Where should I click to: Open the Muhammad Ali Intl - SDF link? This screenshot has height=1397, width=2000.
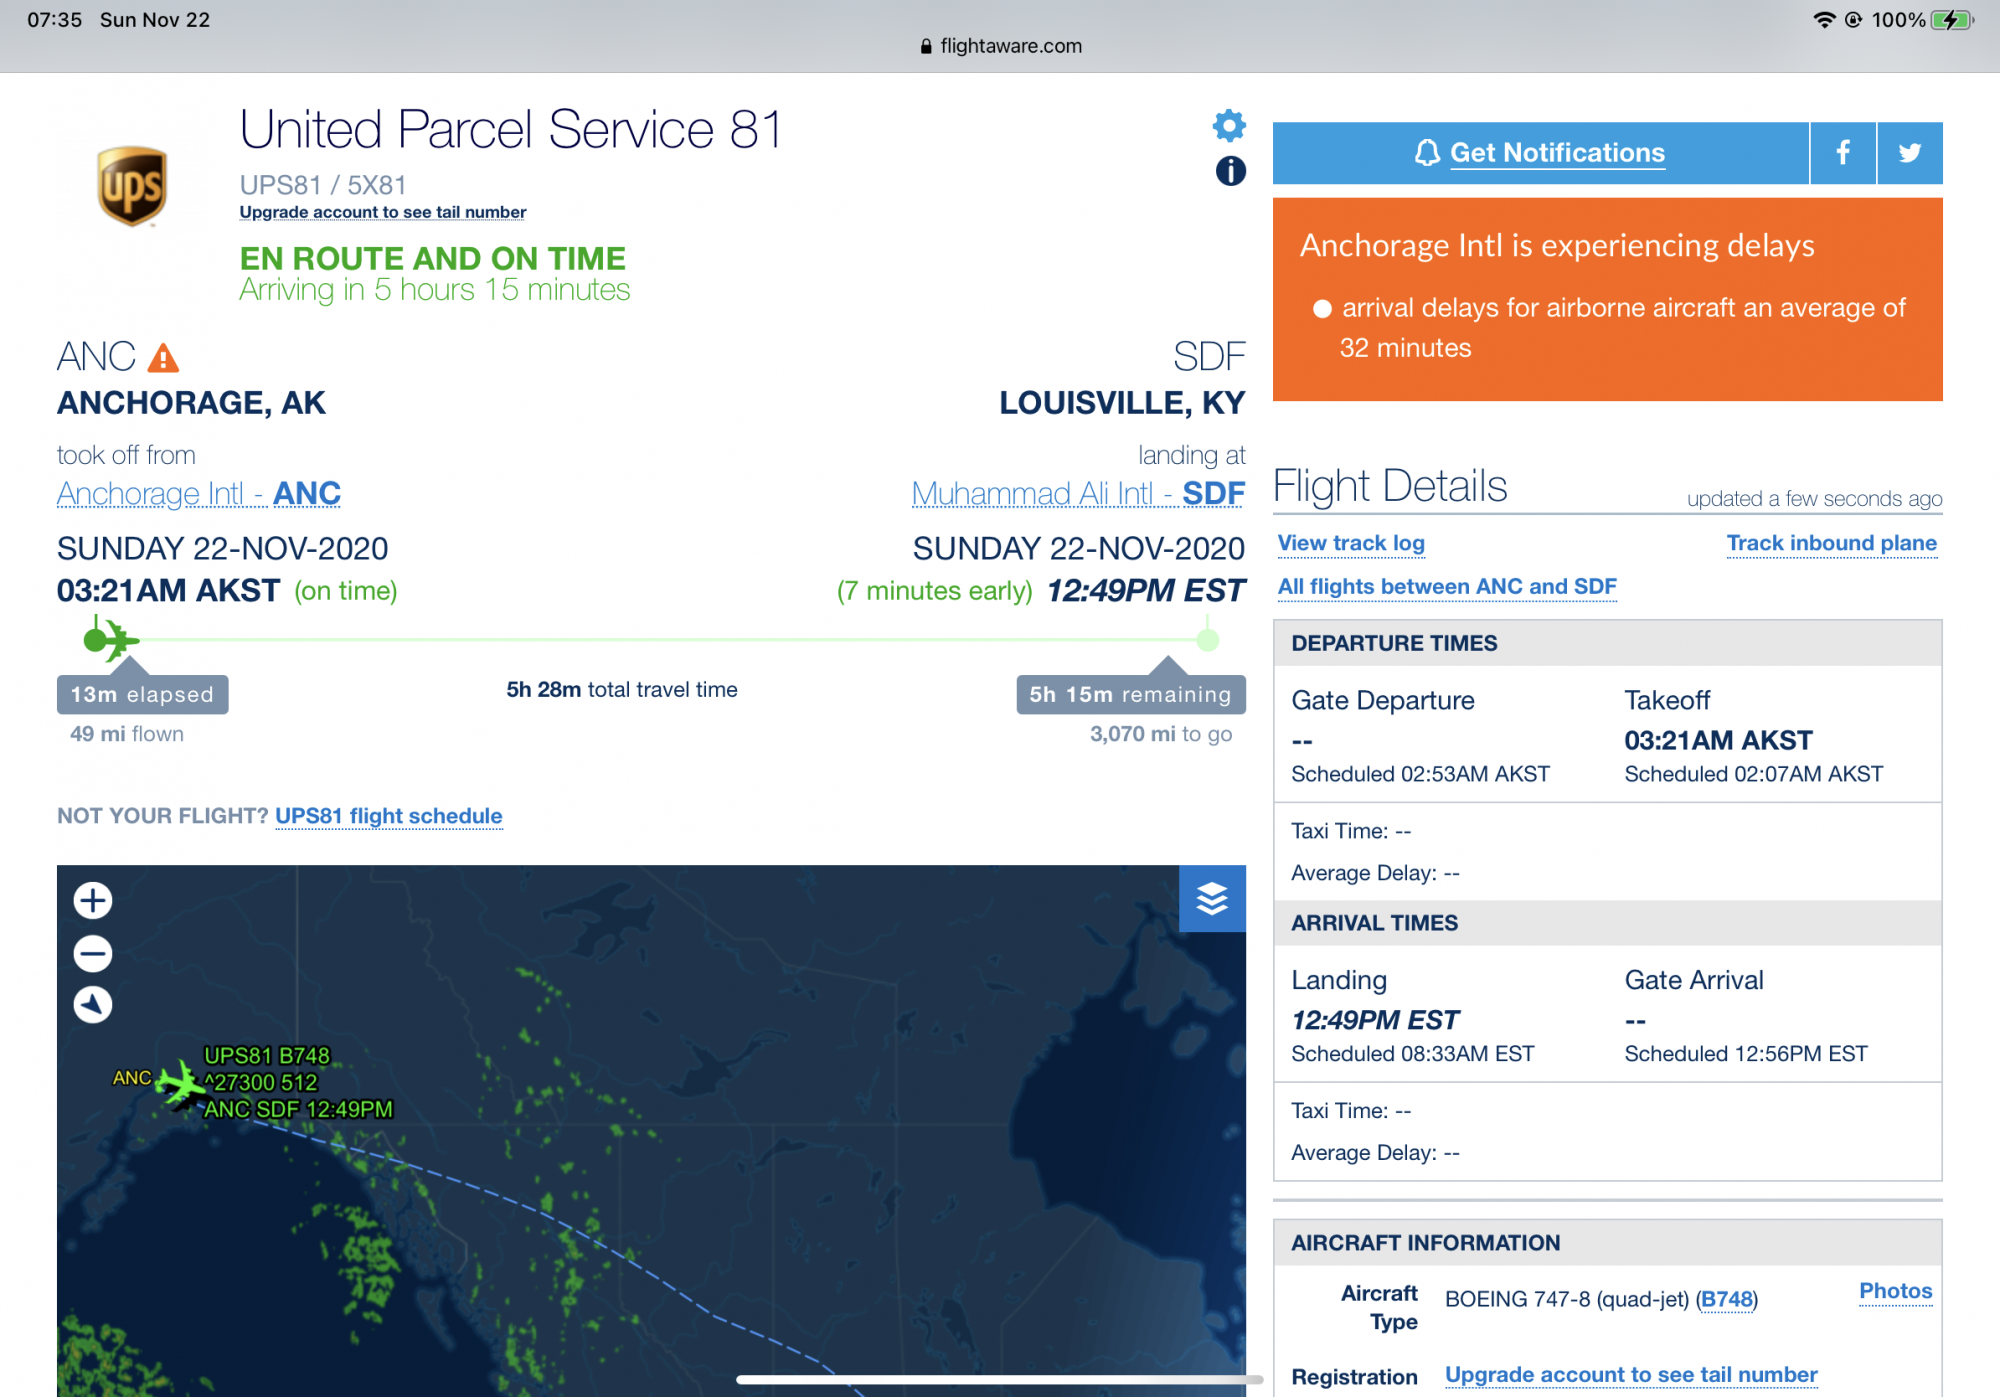1078,494
